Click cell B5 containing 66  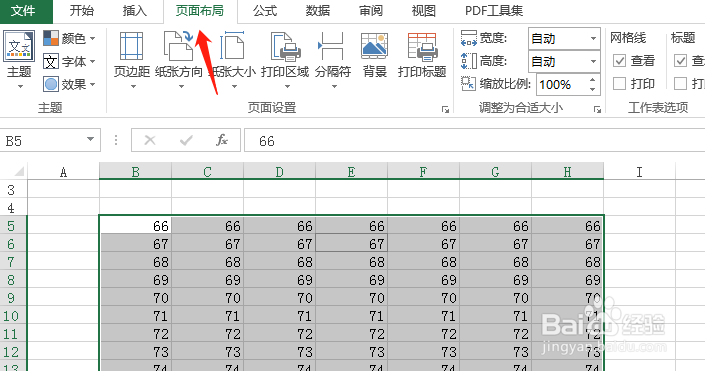tap(135, 226)
